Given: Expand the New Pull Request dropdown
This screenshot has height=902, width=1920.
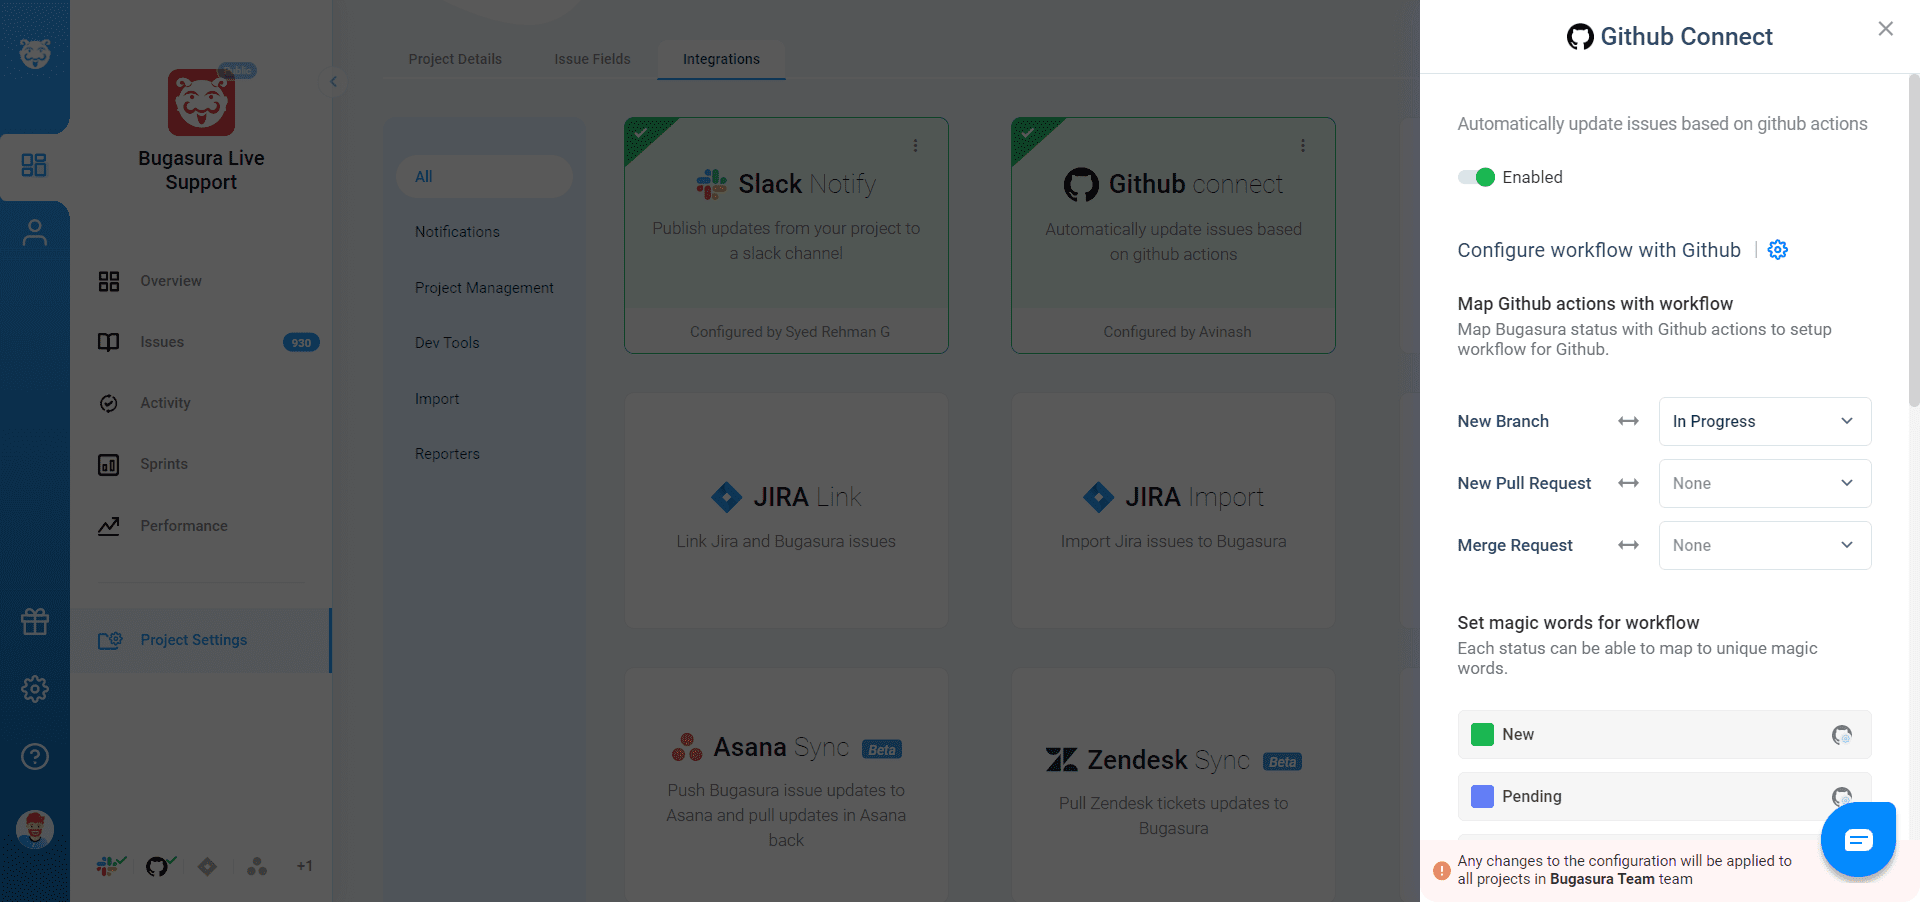Looking at the screenshot, I should 1764,483.
